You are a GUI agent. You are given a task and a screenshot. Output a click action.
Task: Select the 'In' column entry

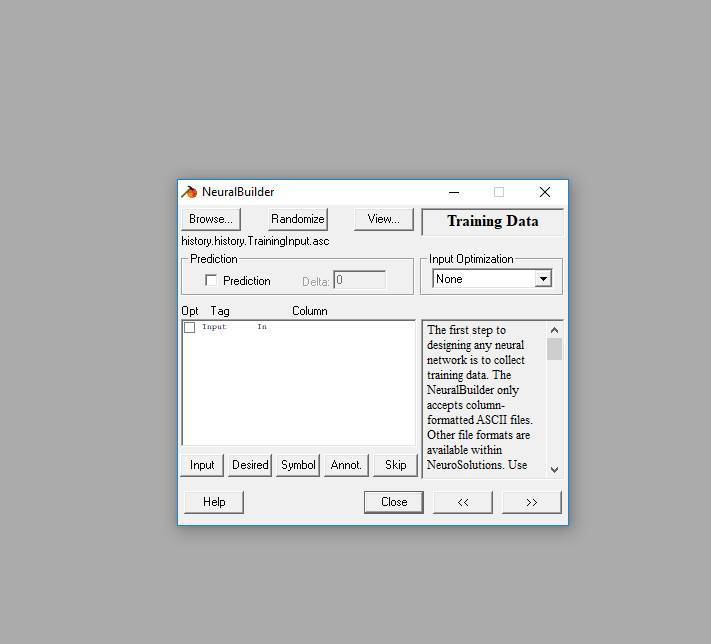[x=262, y=327]
